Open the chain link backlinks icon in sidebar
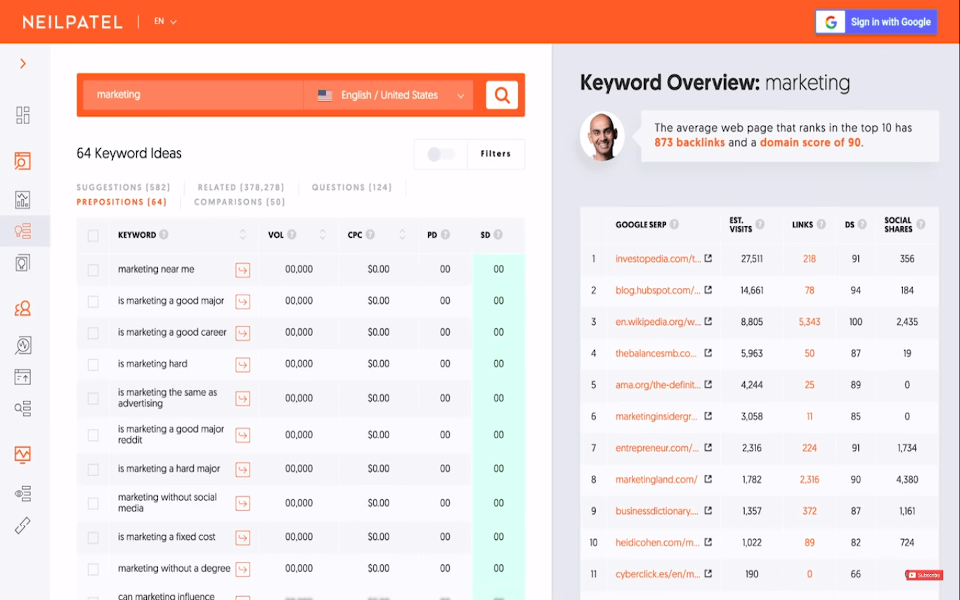The height and width of the screenshot is (600, 960). [23, 525]
